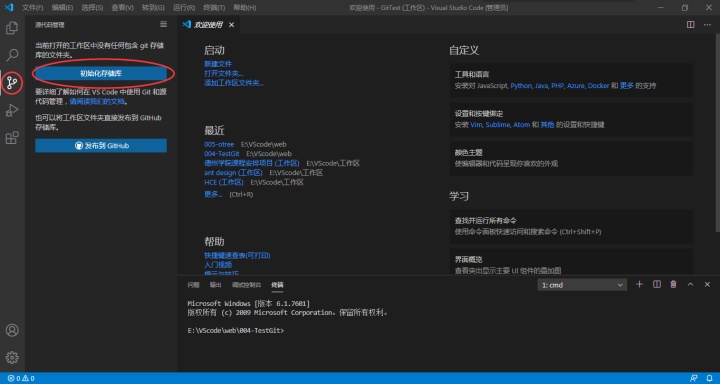Image resolution: width=720 pixels, height=384 pixels.
Task: Kill the terminal with trash icon
Action: pyautogui.click(x=673, y=285)
